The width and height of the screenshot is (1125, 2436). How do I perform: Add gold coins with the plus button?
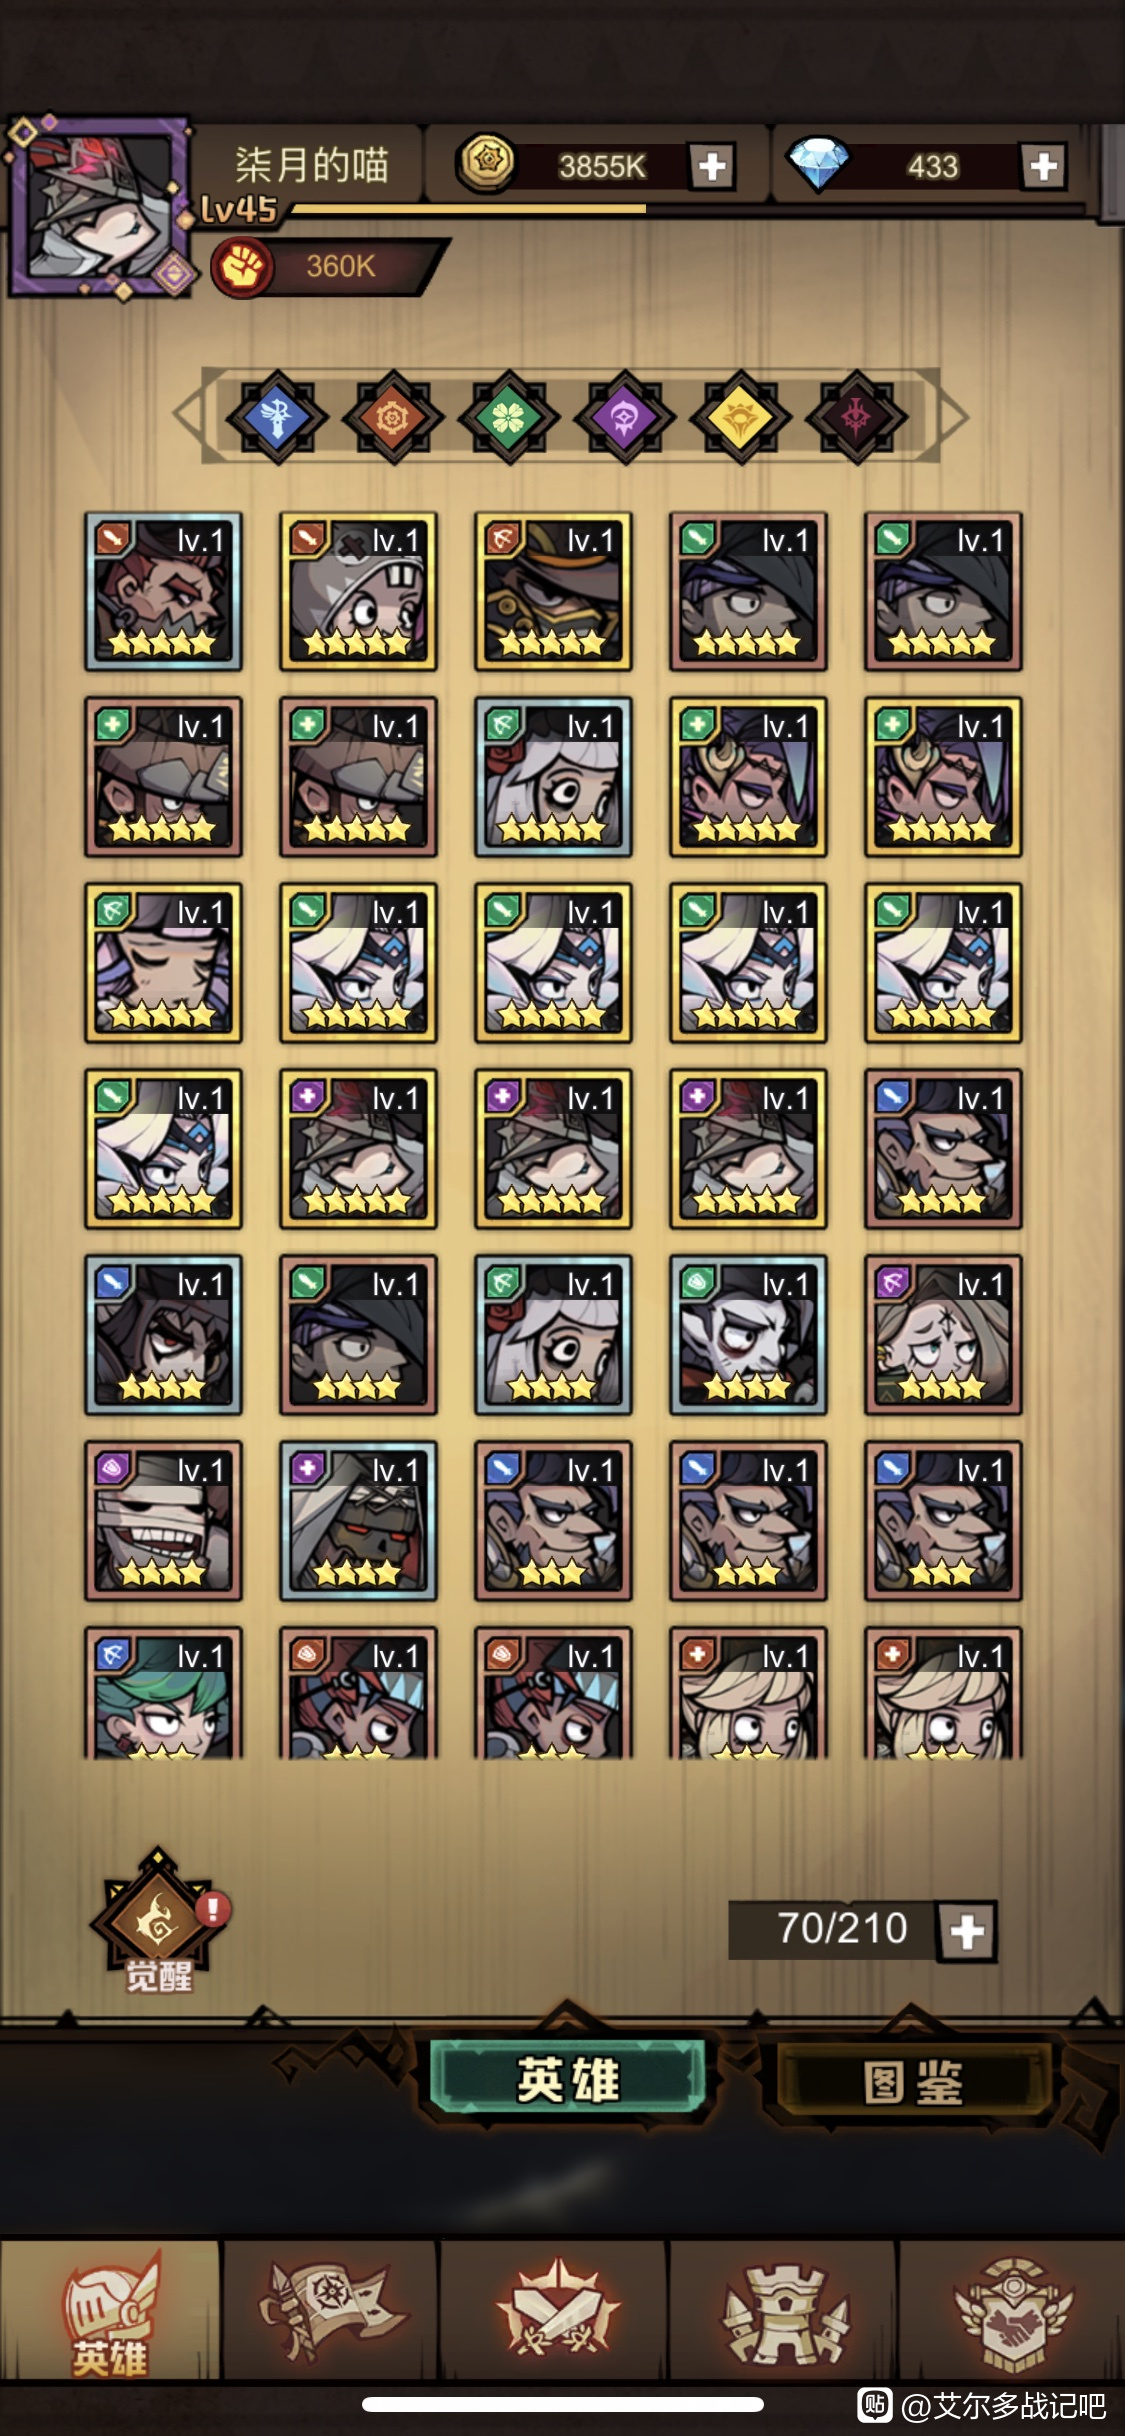pyautogui.click(x=712, y=166)
